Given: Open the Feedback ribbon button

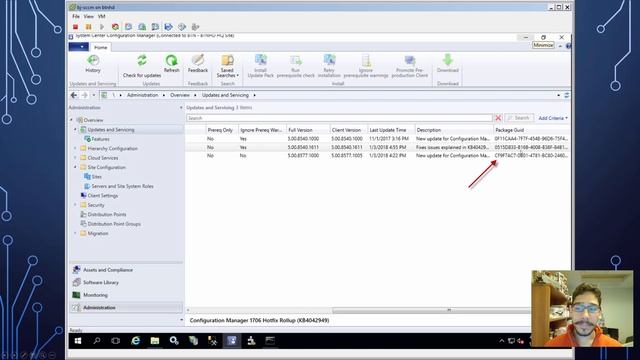Looking at the screenshot, I should pyautogui.click(x=198, y=64).
